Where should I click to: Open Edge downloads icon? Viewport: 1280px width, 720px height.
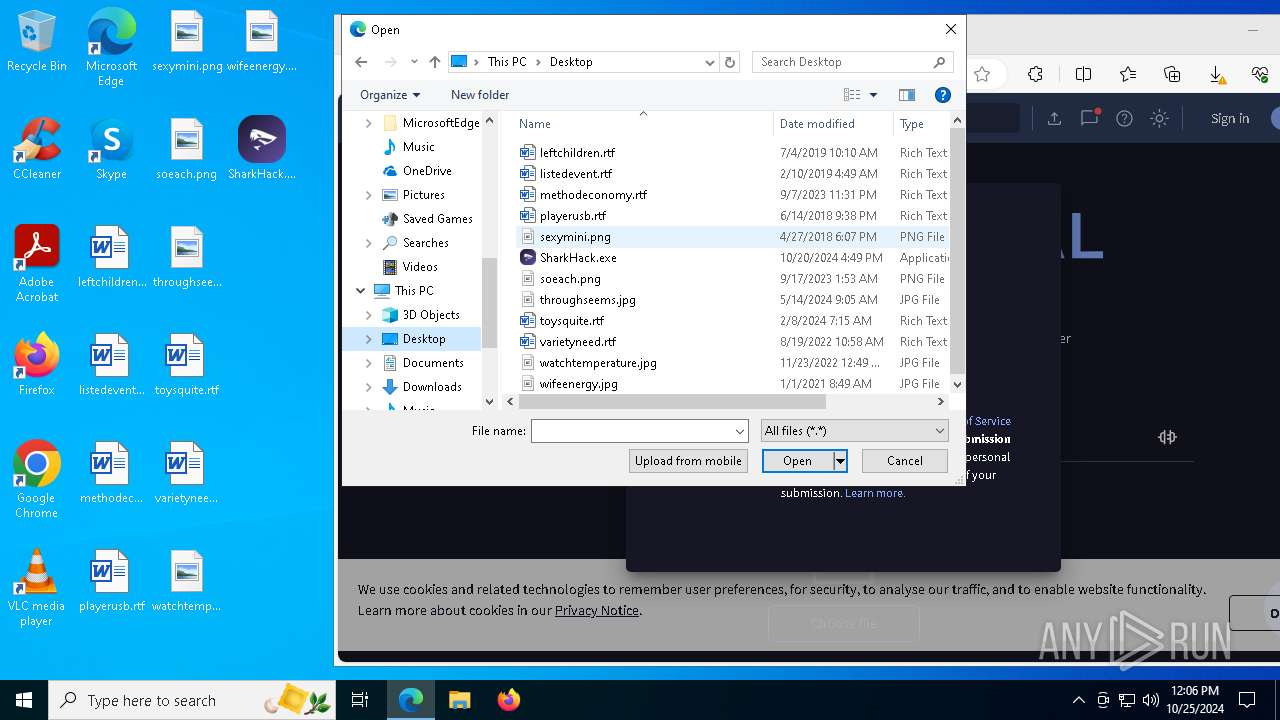(x=1217, y=74)
